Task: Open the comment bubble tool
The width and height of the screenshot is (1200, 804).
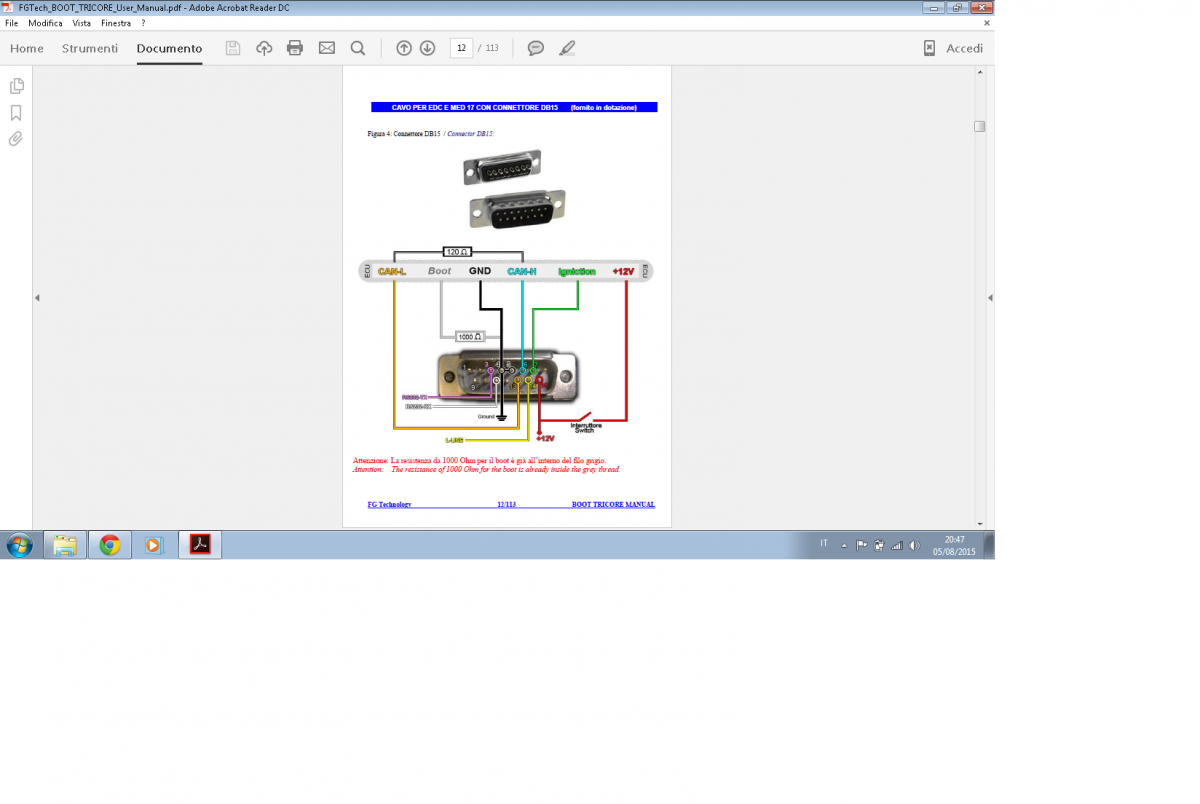Action: (x=536, y=48)
